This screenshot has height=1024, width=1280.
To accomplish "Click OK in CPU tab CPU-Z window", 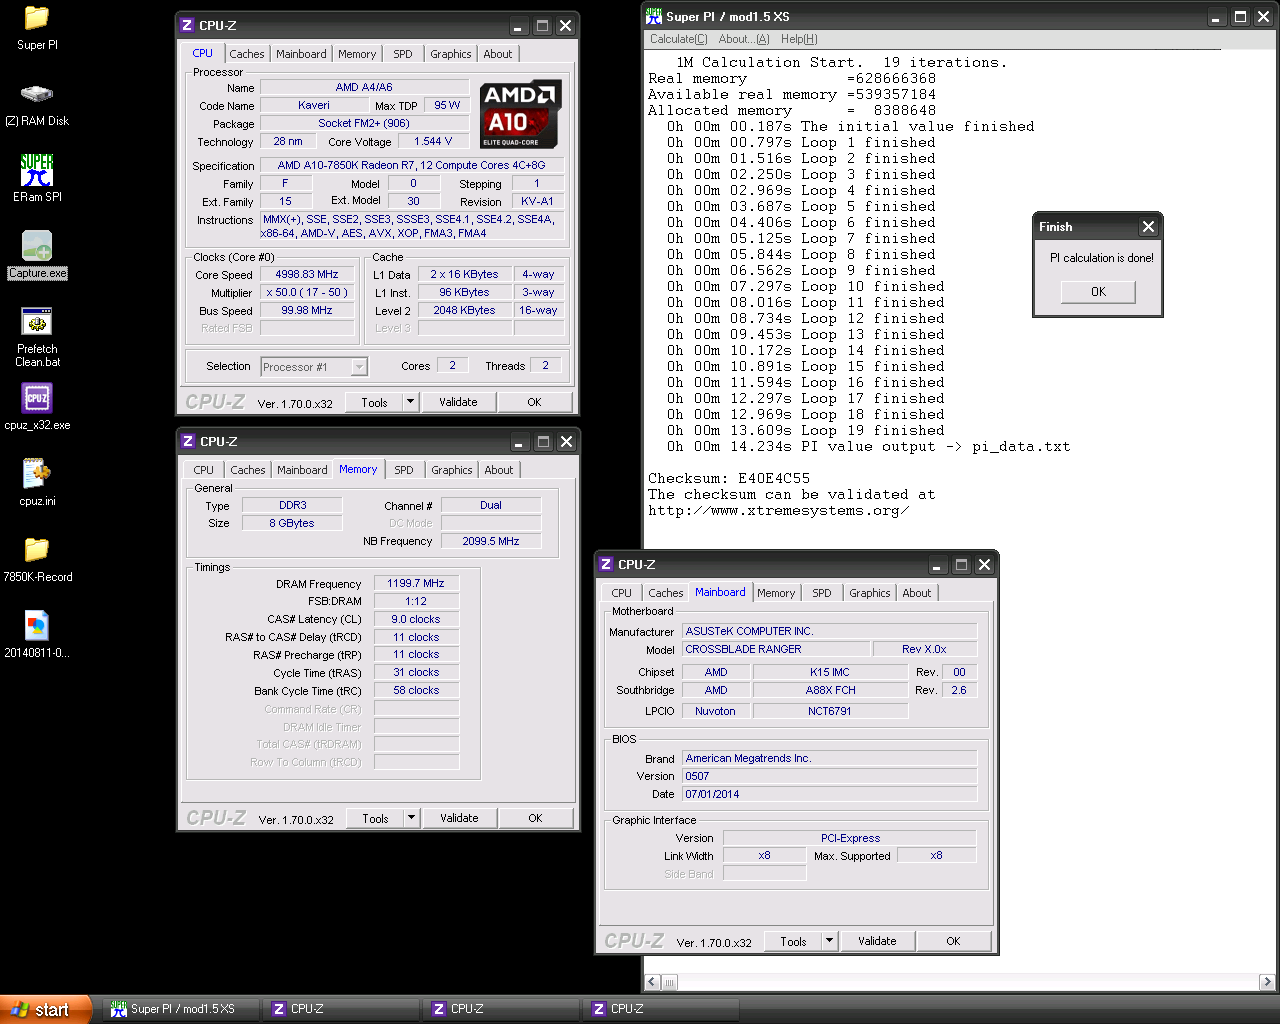I will pyautogui.click(x=534, y=402).
